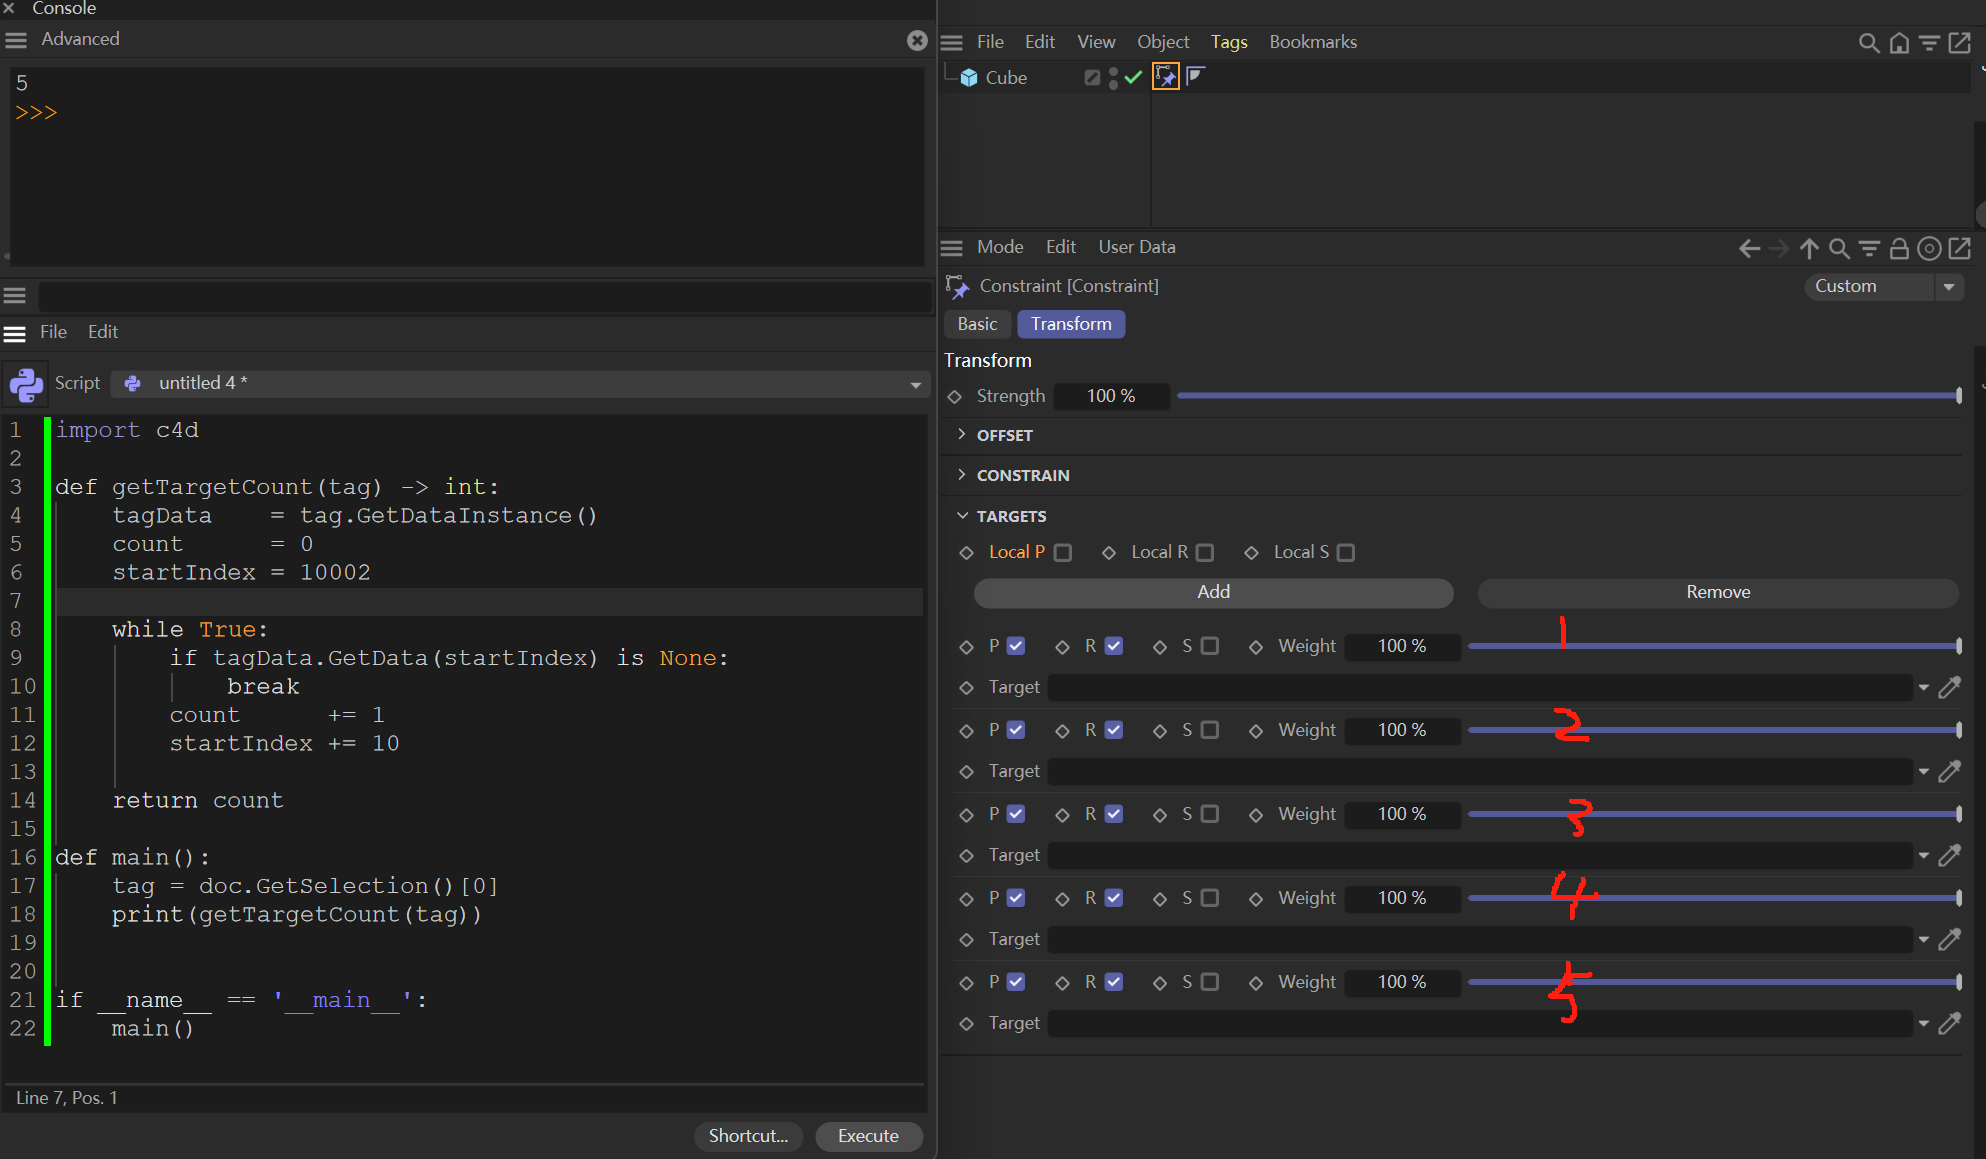Open dropdown arrow for third Target field
Image resolution: width=1986 pixels, height=1159 pixels.
pos(1924,856)
